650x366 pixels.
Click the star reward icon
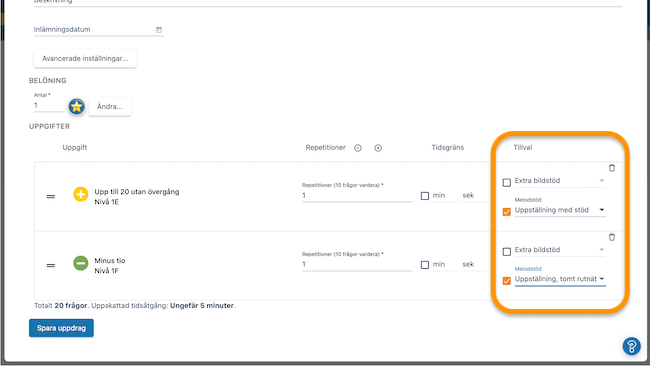tap(77, 107)
